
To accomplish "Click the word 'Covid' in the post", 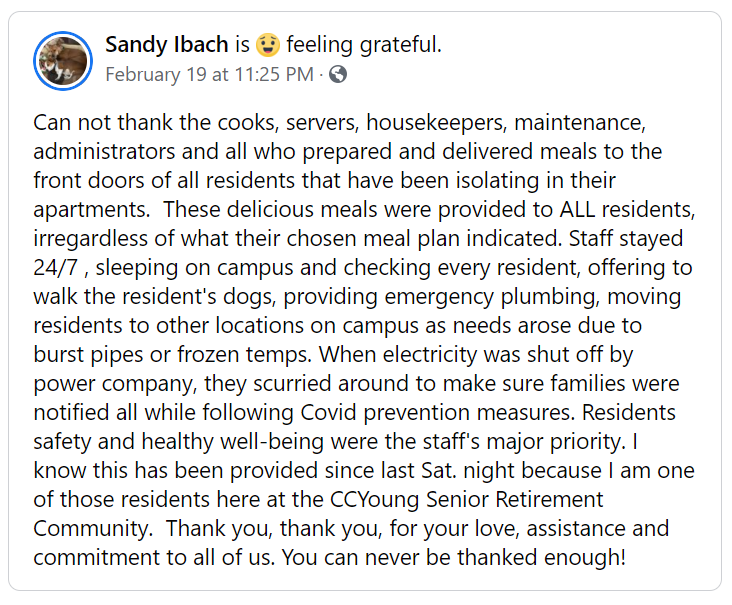I will [328, 412].
